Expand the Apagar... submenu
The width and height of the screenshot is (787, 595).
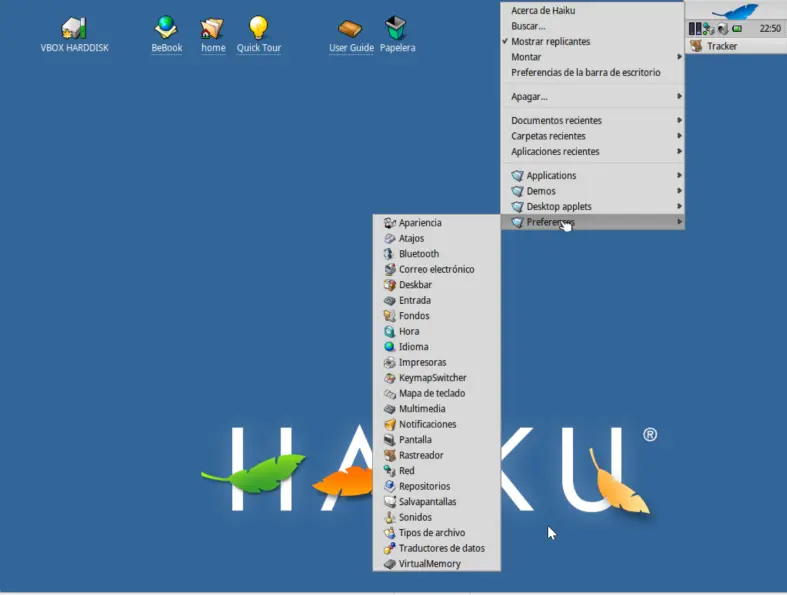coord(593,96)
